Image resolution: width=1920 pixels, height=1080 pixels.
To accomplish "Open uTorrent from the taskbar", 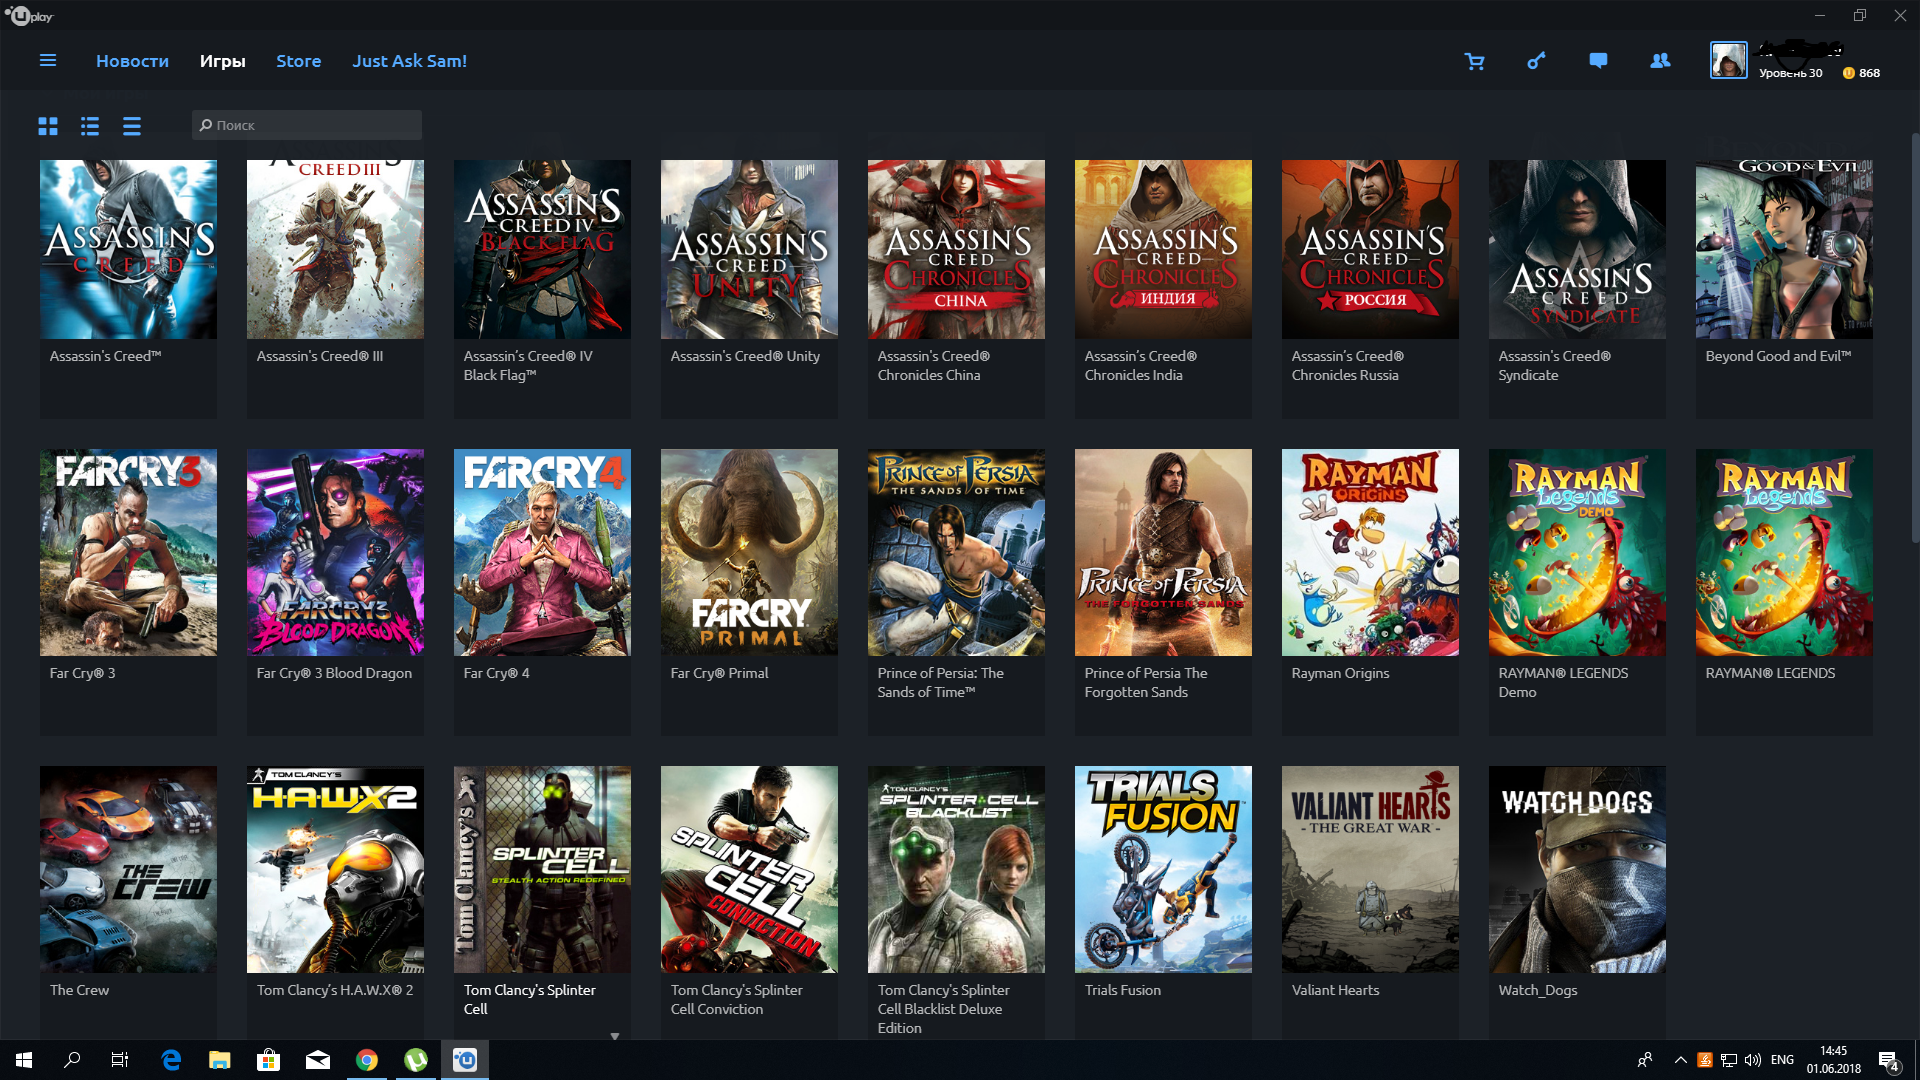I will (x=416, y=1060).
